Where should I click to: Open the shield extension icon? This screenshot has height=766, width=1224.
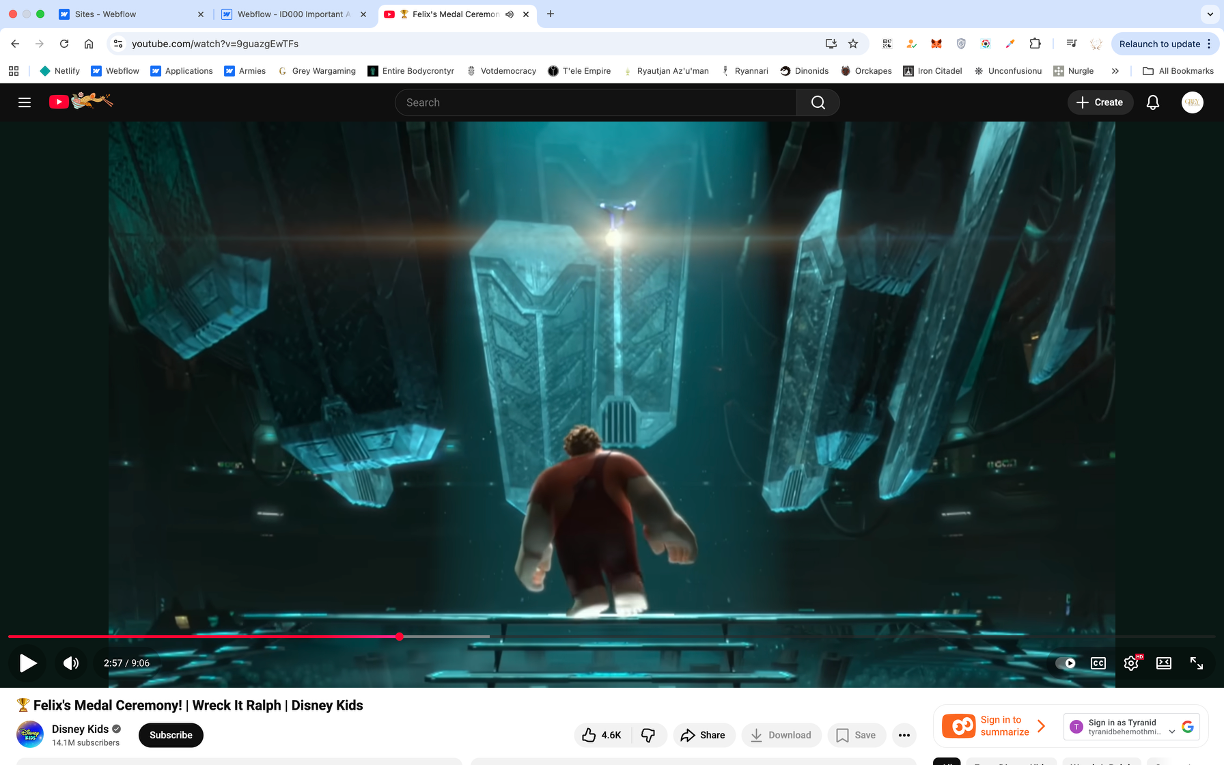coord(961,44)
